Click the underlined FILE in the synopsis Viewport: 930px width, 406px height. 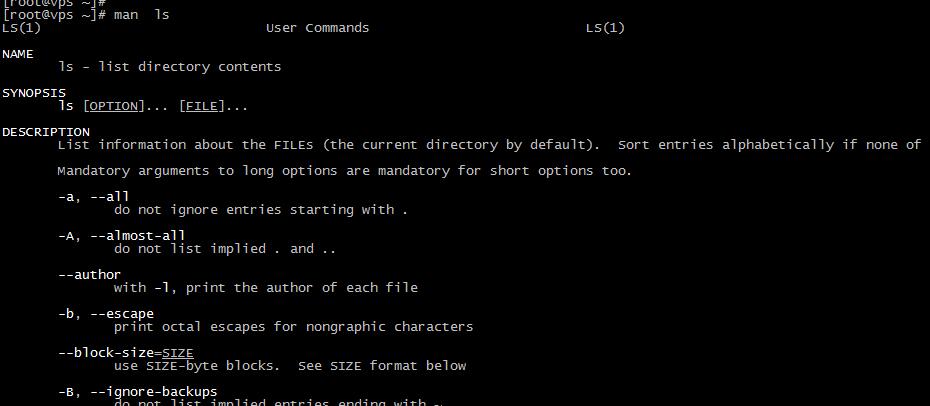pos(200,106)
